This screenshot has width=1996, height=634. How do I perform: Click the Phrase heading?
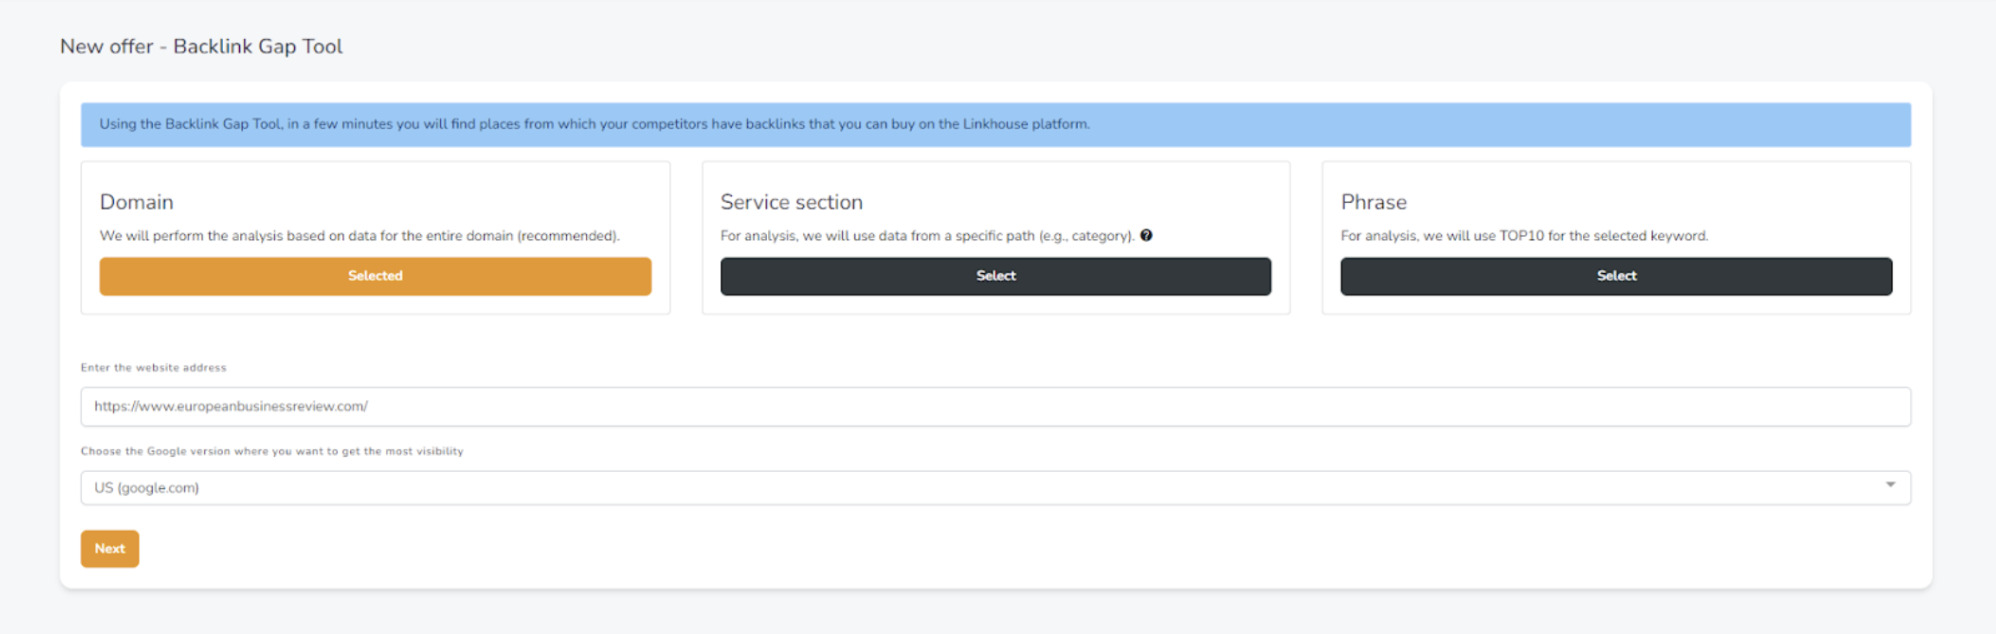(x=1373, y=202)
